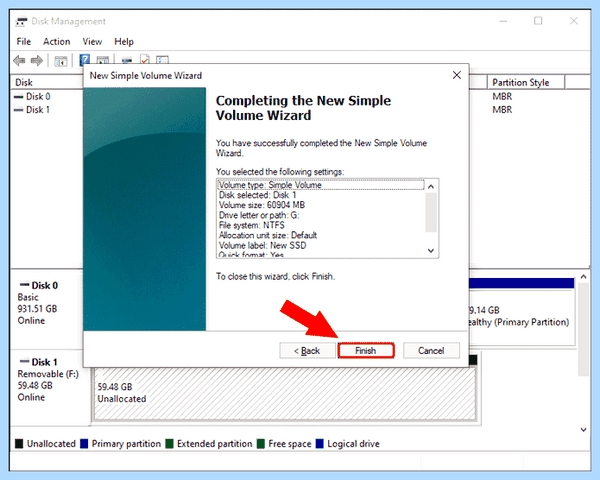
Task: Click the Disk Management title bar icon
Action: (21, 21)
